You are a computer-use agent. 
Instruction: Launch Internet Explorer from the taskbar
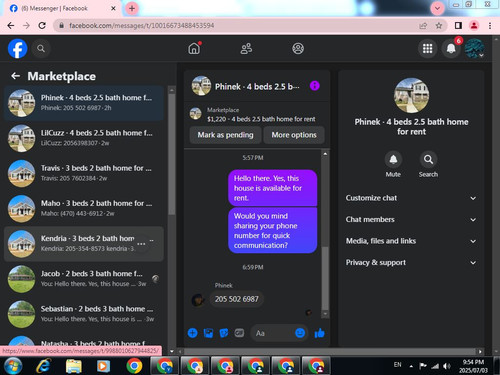44,366
